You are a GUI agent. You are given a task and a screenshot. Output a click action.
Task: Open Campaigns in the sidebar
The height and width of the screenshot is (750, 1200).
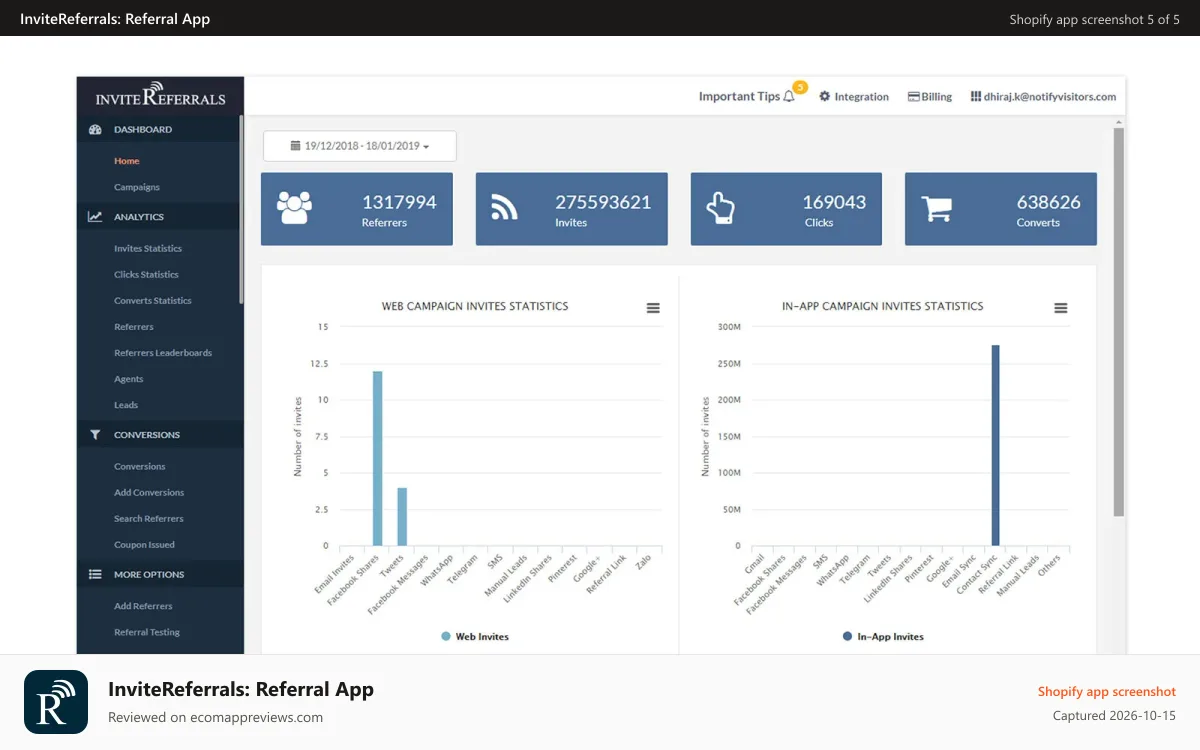(x=137, y=187)
